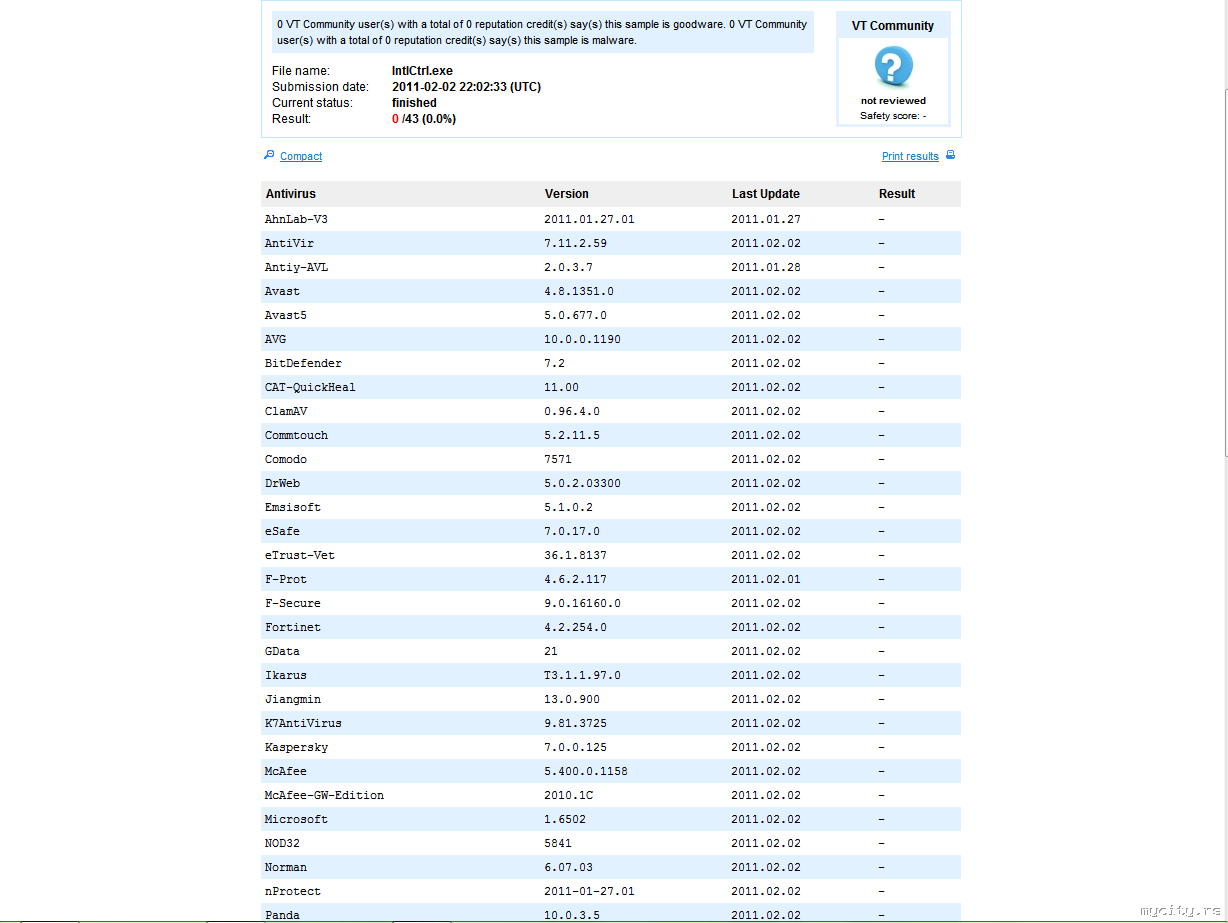Click the VT Community heading
This screenshot has width=1228, height=923.
point(893,26)
